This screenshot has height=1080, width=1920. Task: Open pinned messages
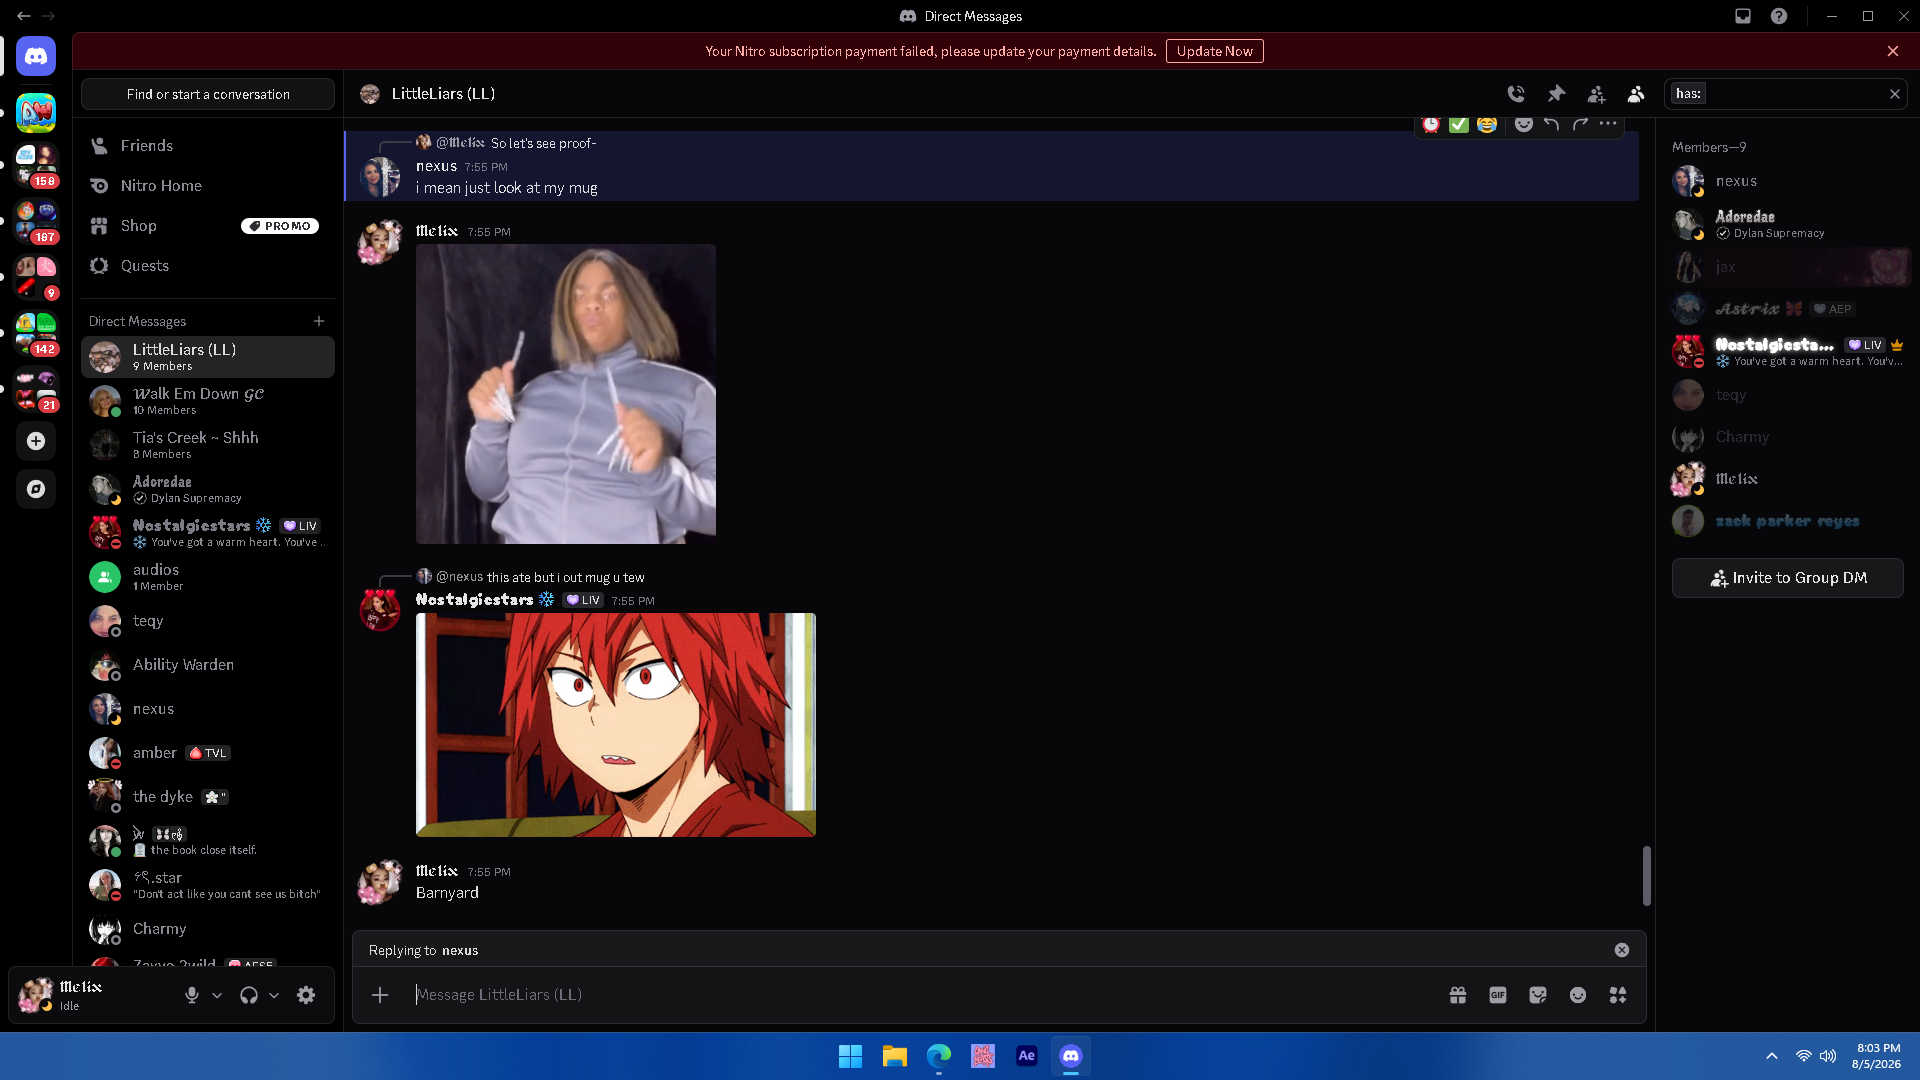(1556, 94)
